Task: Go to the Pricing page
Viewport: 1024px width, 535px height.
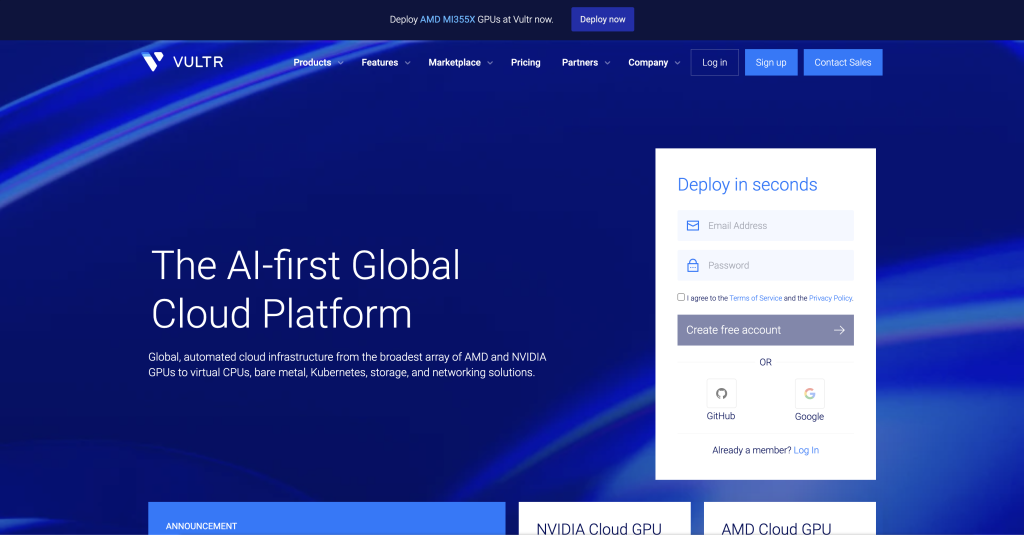Action: coord(525,62)
